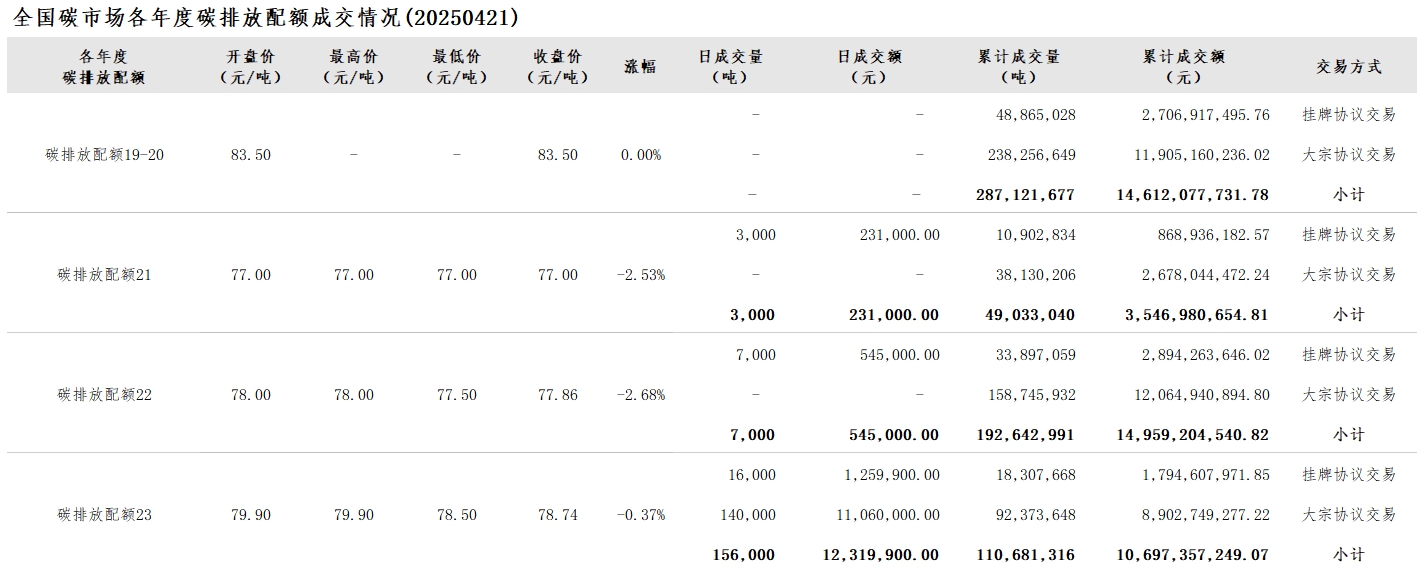Select the 碳排放配额19-20 row label
This screenshot has height=582, width=1426.
[104, 155]
